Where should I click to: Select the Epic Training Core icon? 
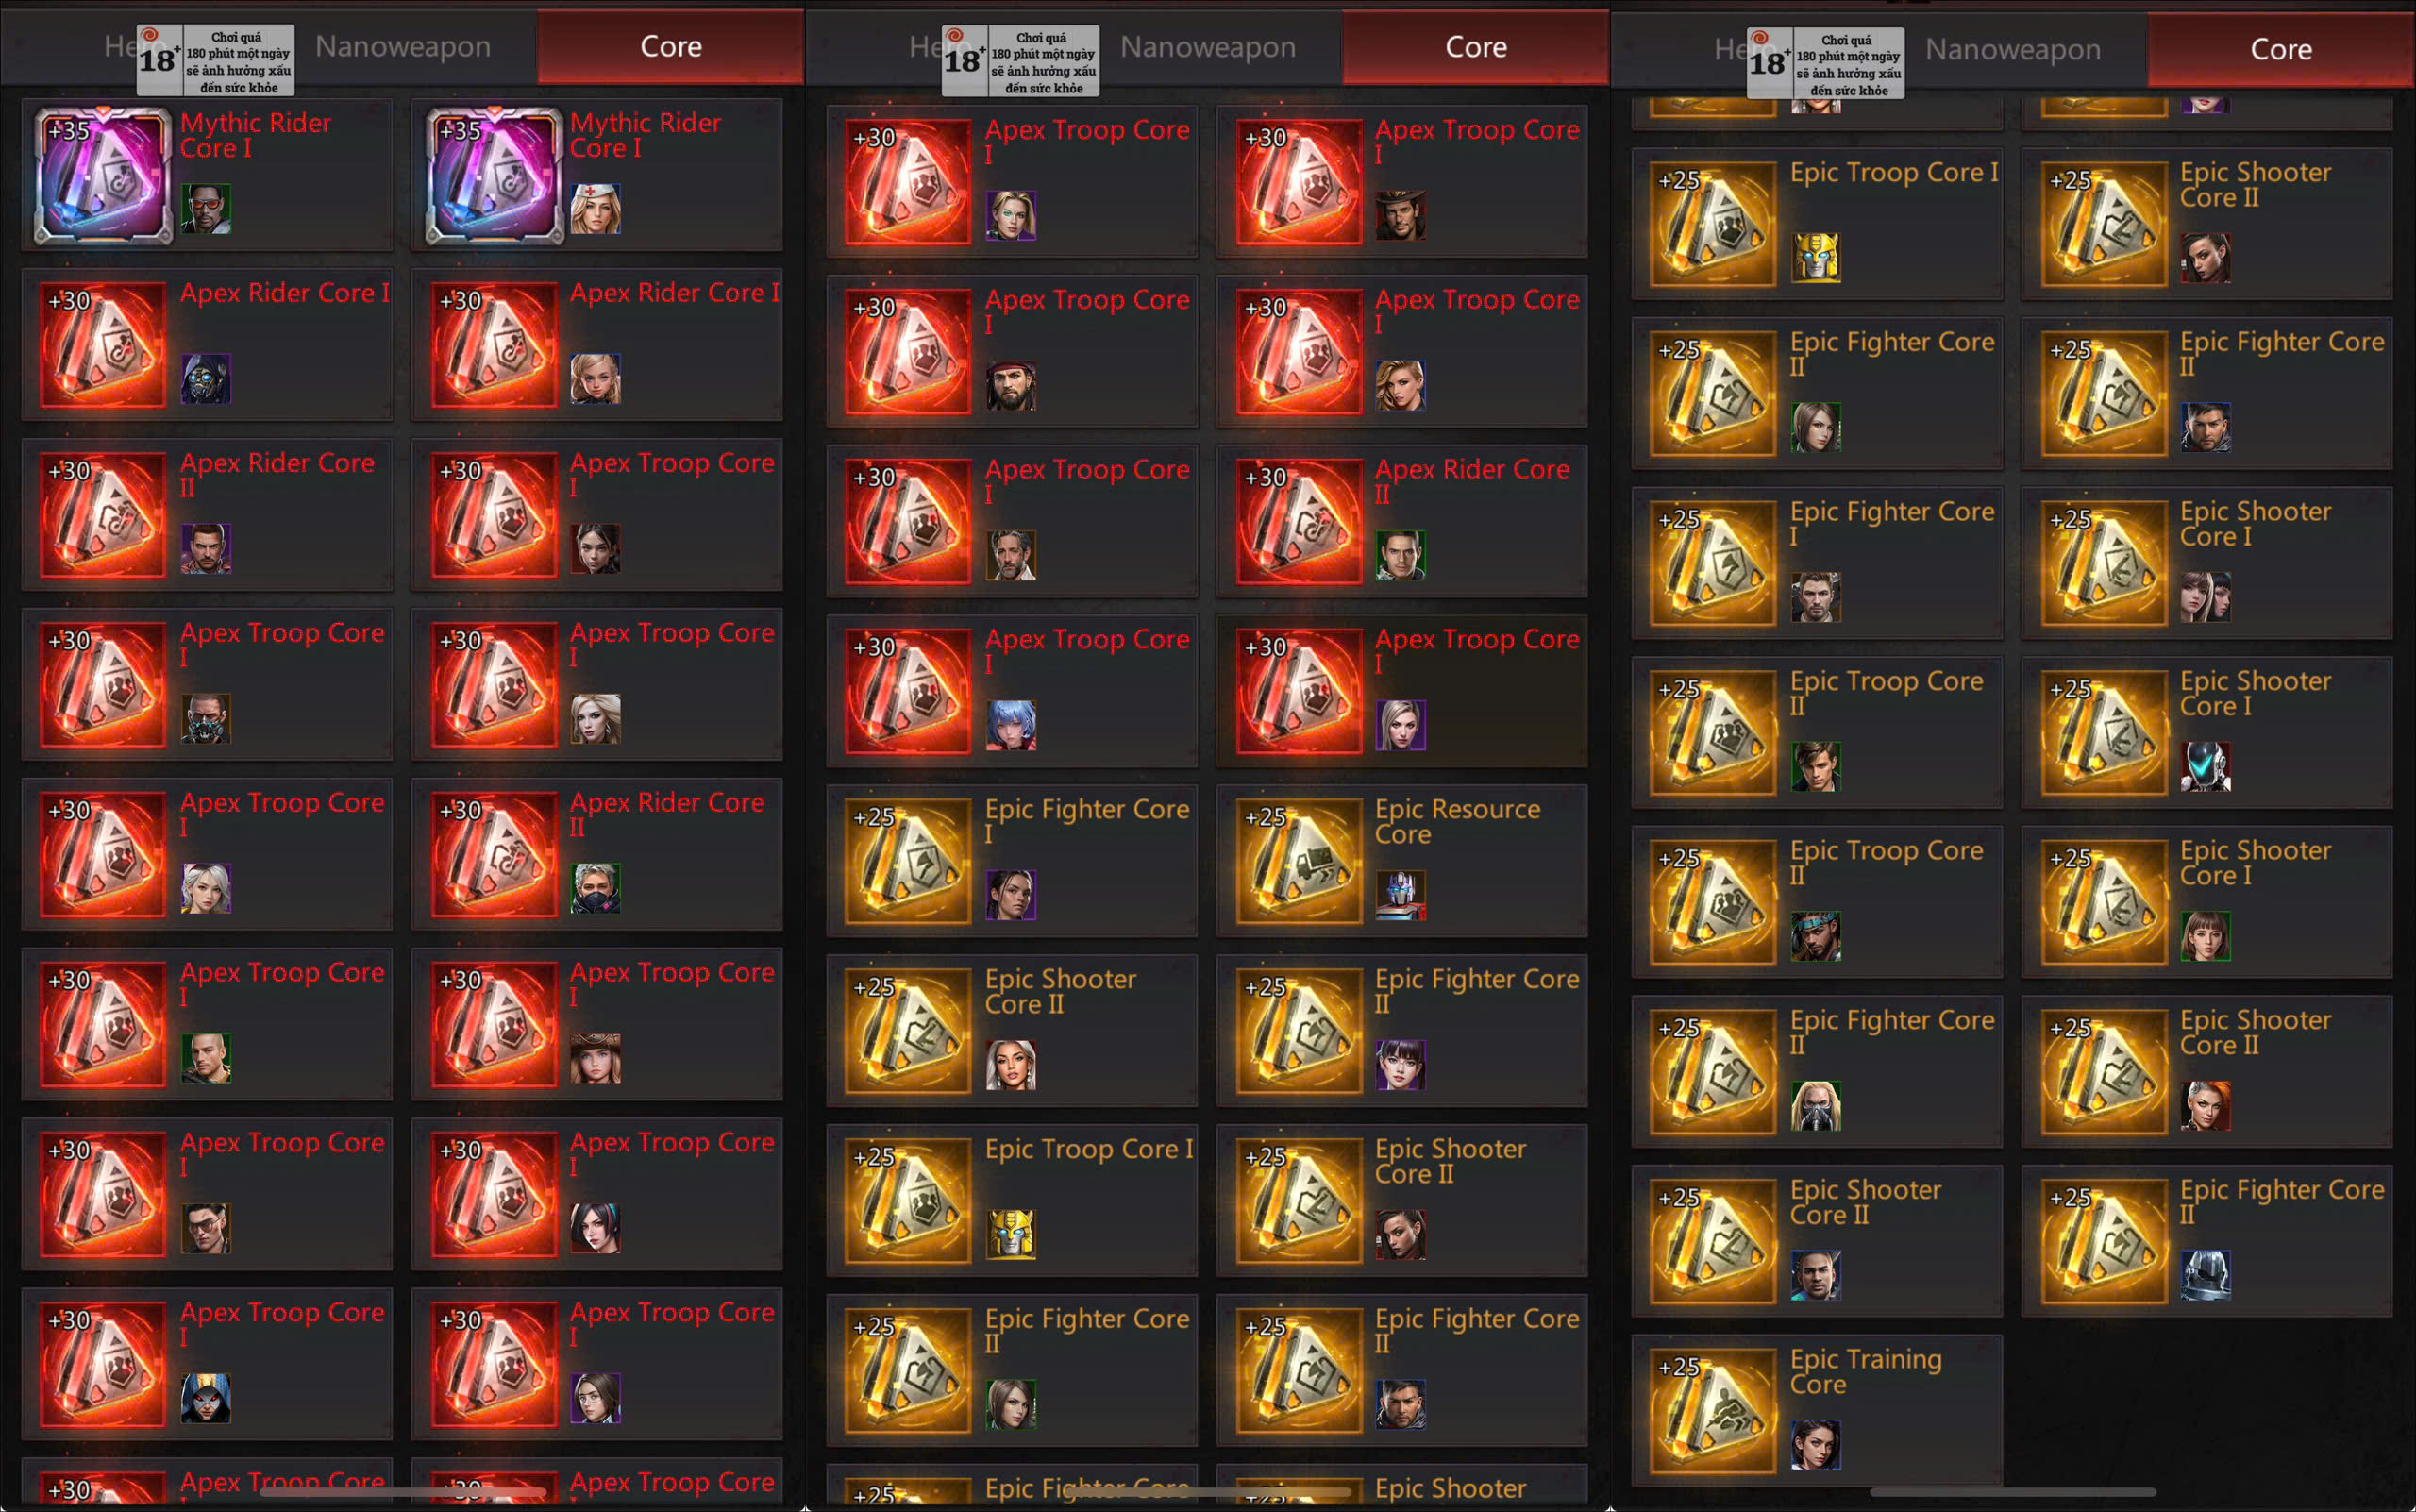pos(1713,1410)
